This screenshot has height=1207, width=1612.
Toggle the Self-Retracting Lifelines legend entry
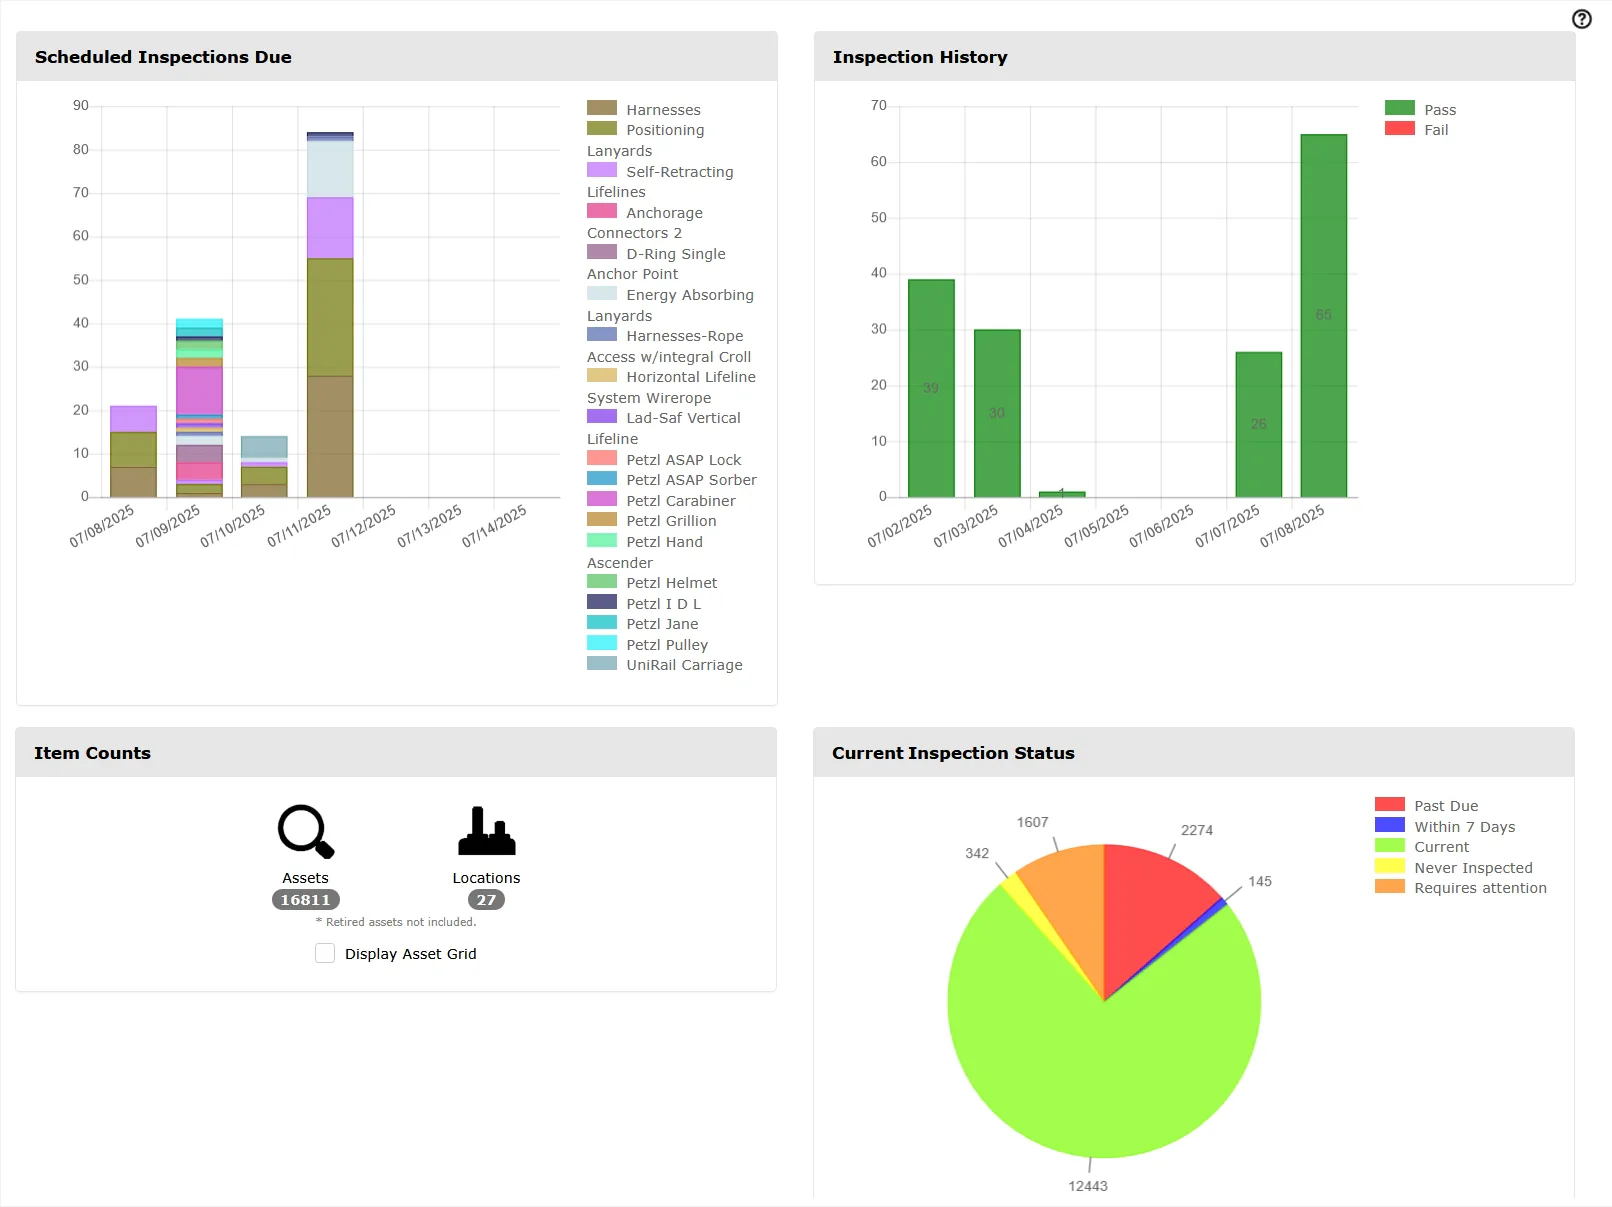660,181
